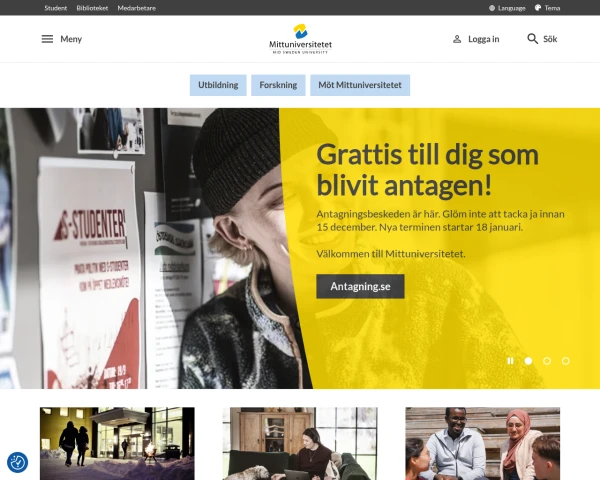
Task: Open the cookie settings badge icon
Action: pyautogui.click(x=17, y=462)
